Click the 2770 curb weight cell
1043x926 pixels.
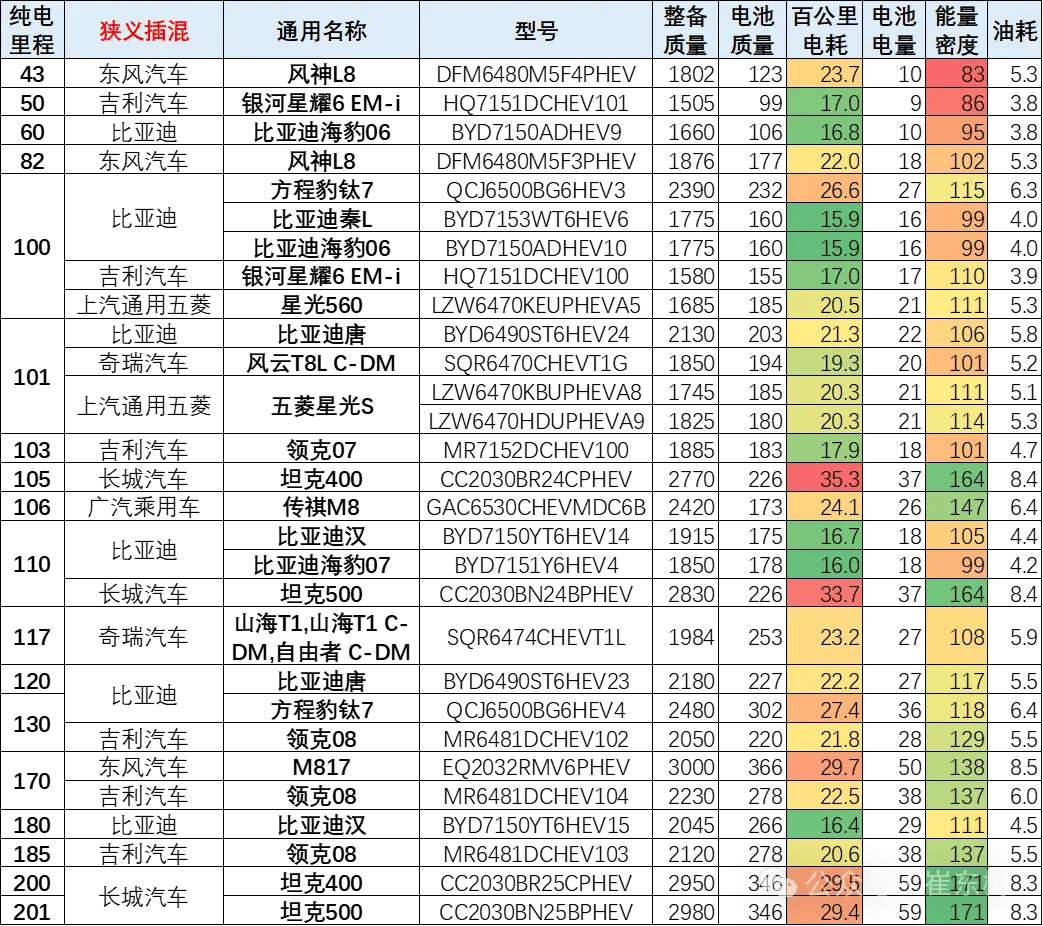tap(685, 478)
